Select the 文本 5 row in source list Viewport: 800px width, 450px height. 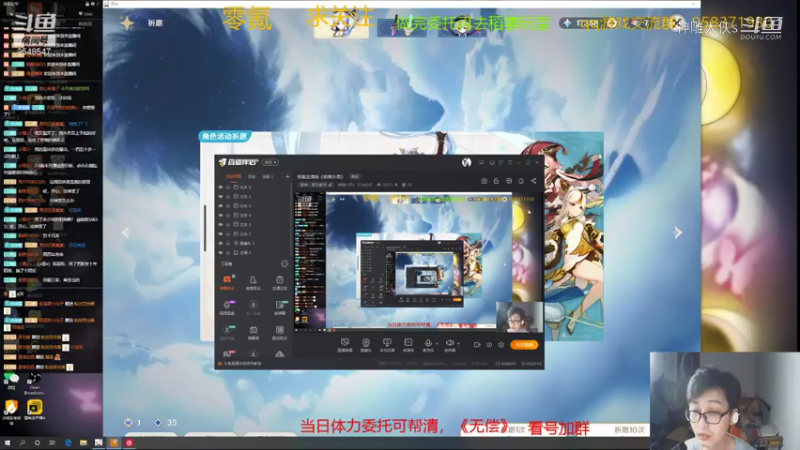(253, 196)
